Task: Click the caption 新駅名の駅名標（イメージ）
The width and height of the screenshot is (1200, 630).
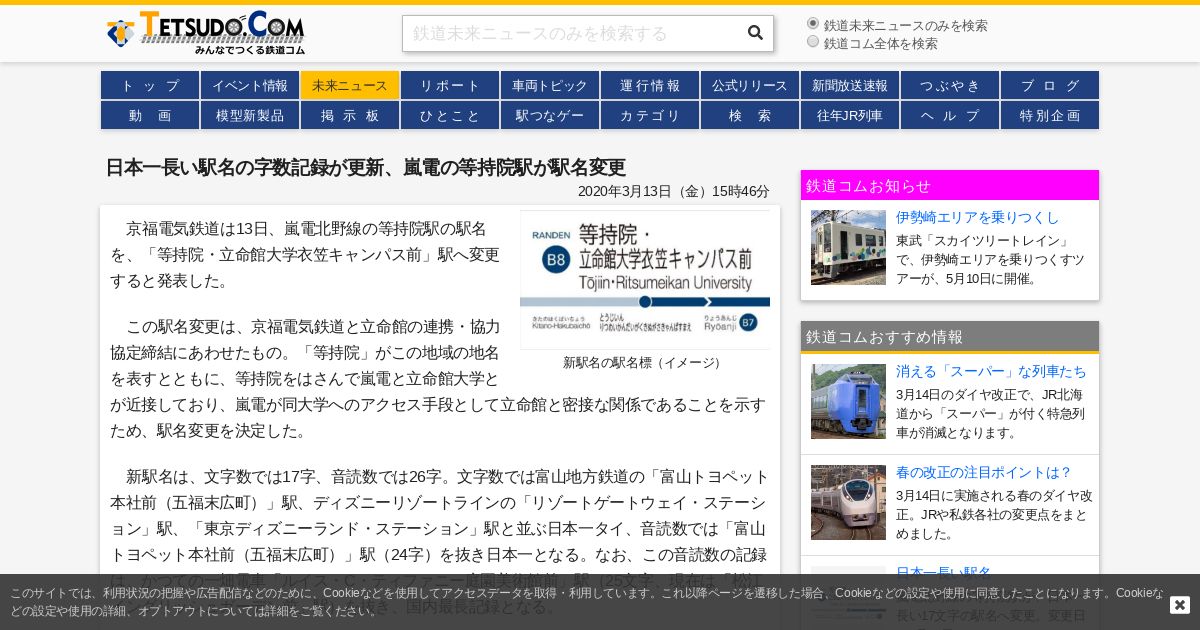Action: click(x=645, y=363)
